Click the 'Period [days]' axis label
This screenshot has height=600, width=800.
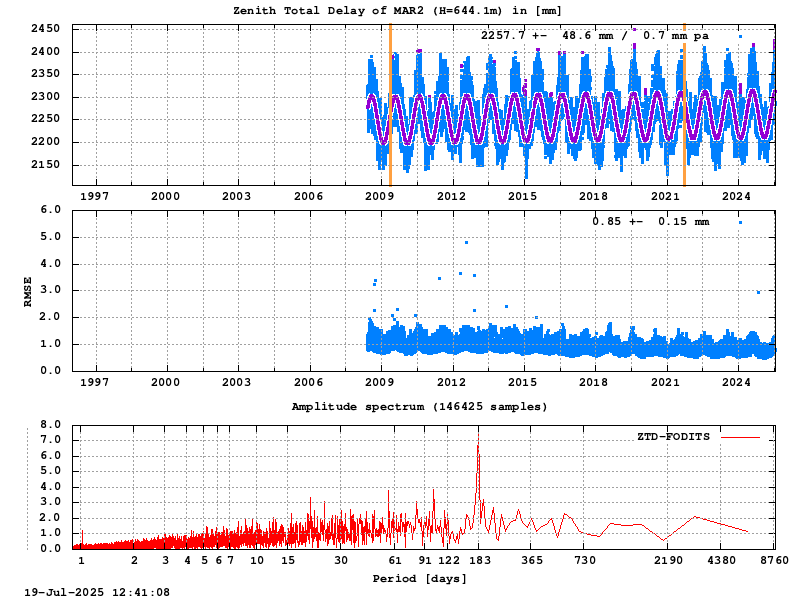coord(419,579)
